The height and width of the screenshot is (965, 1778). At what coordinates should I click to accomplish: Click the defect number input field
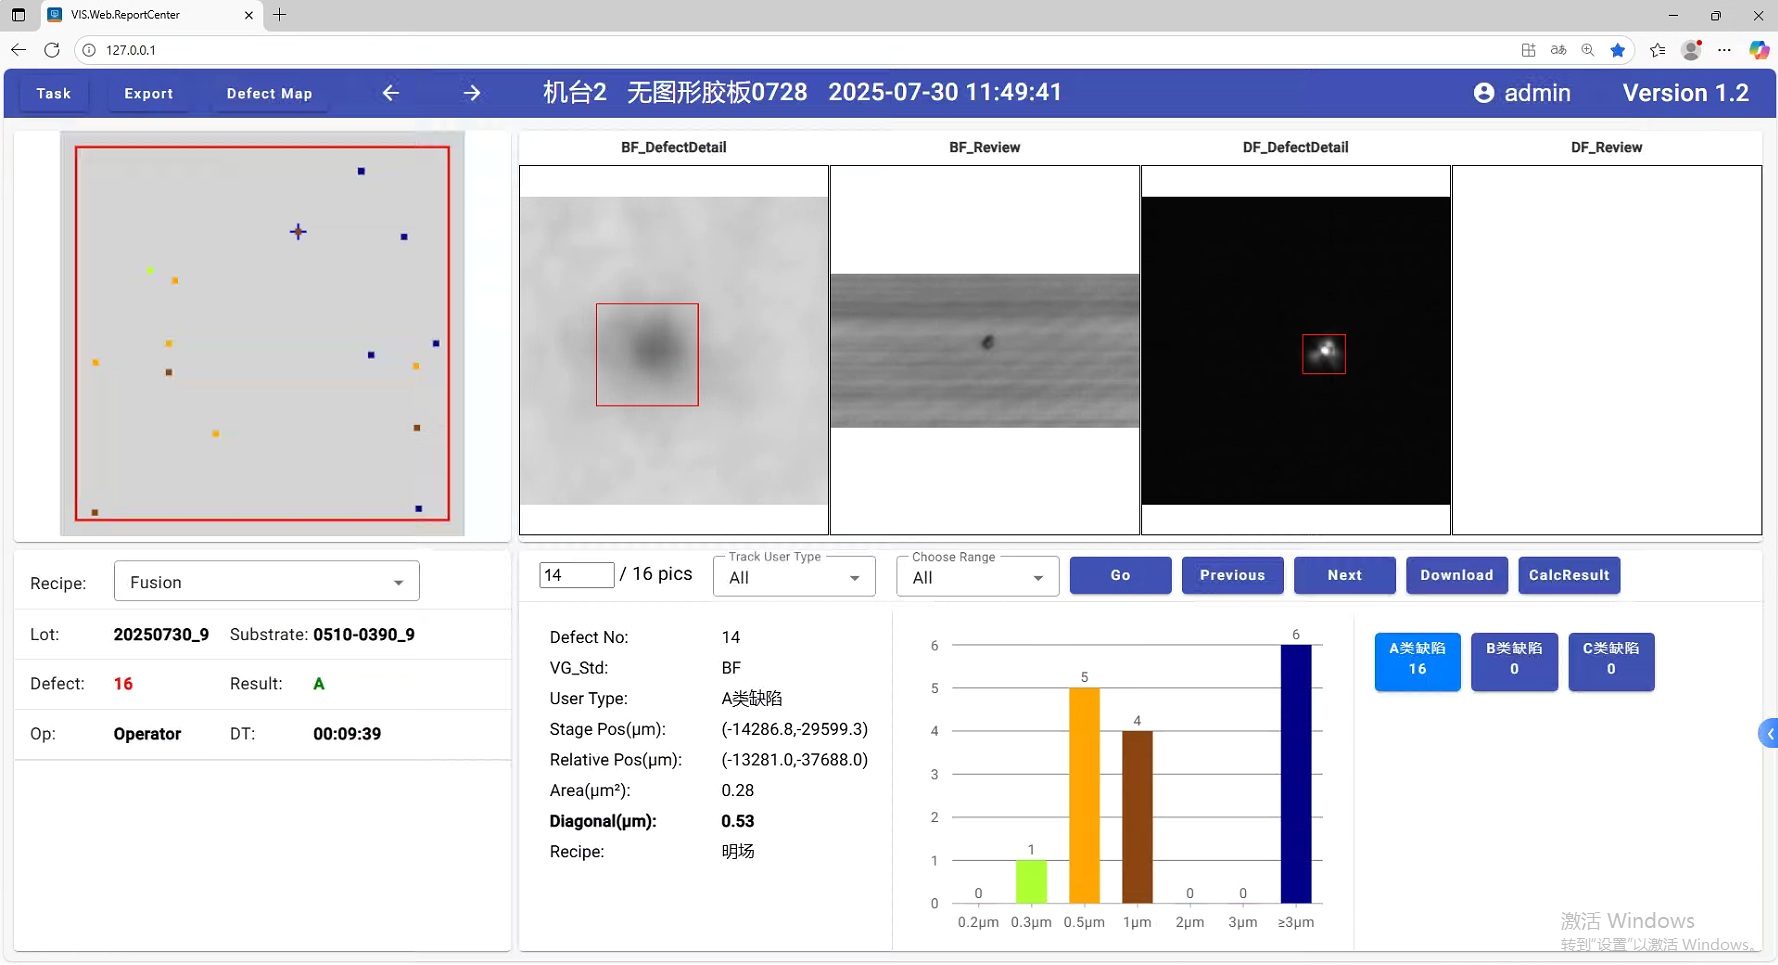click(x=576, y=575)
